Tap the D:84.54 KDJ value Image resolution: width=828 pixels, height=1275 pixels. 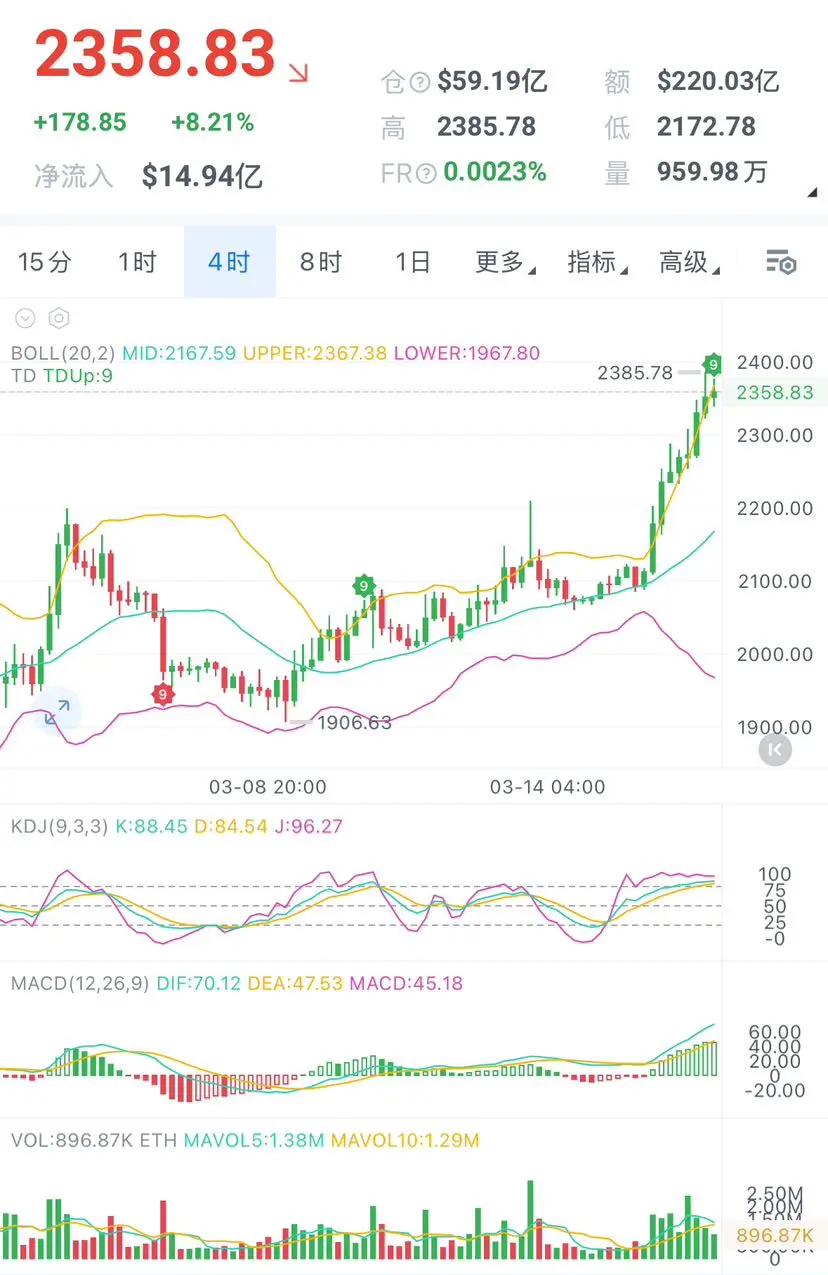[230, 827]
